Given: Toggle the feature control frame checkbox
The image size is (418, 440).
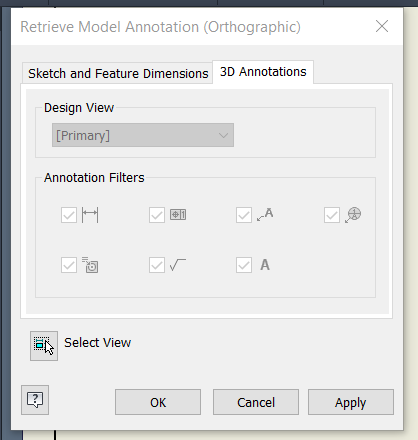Looking at the screenshot, I should 157,215.
